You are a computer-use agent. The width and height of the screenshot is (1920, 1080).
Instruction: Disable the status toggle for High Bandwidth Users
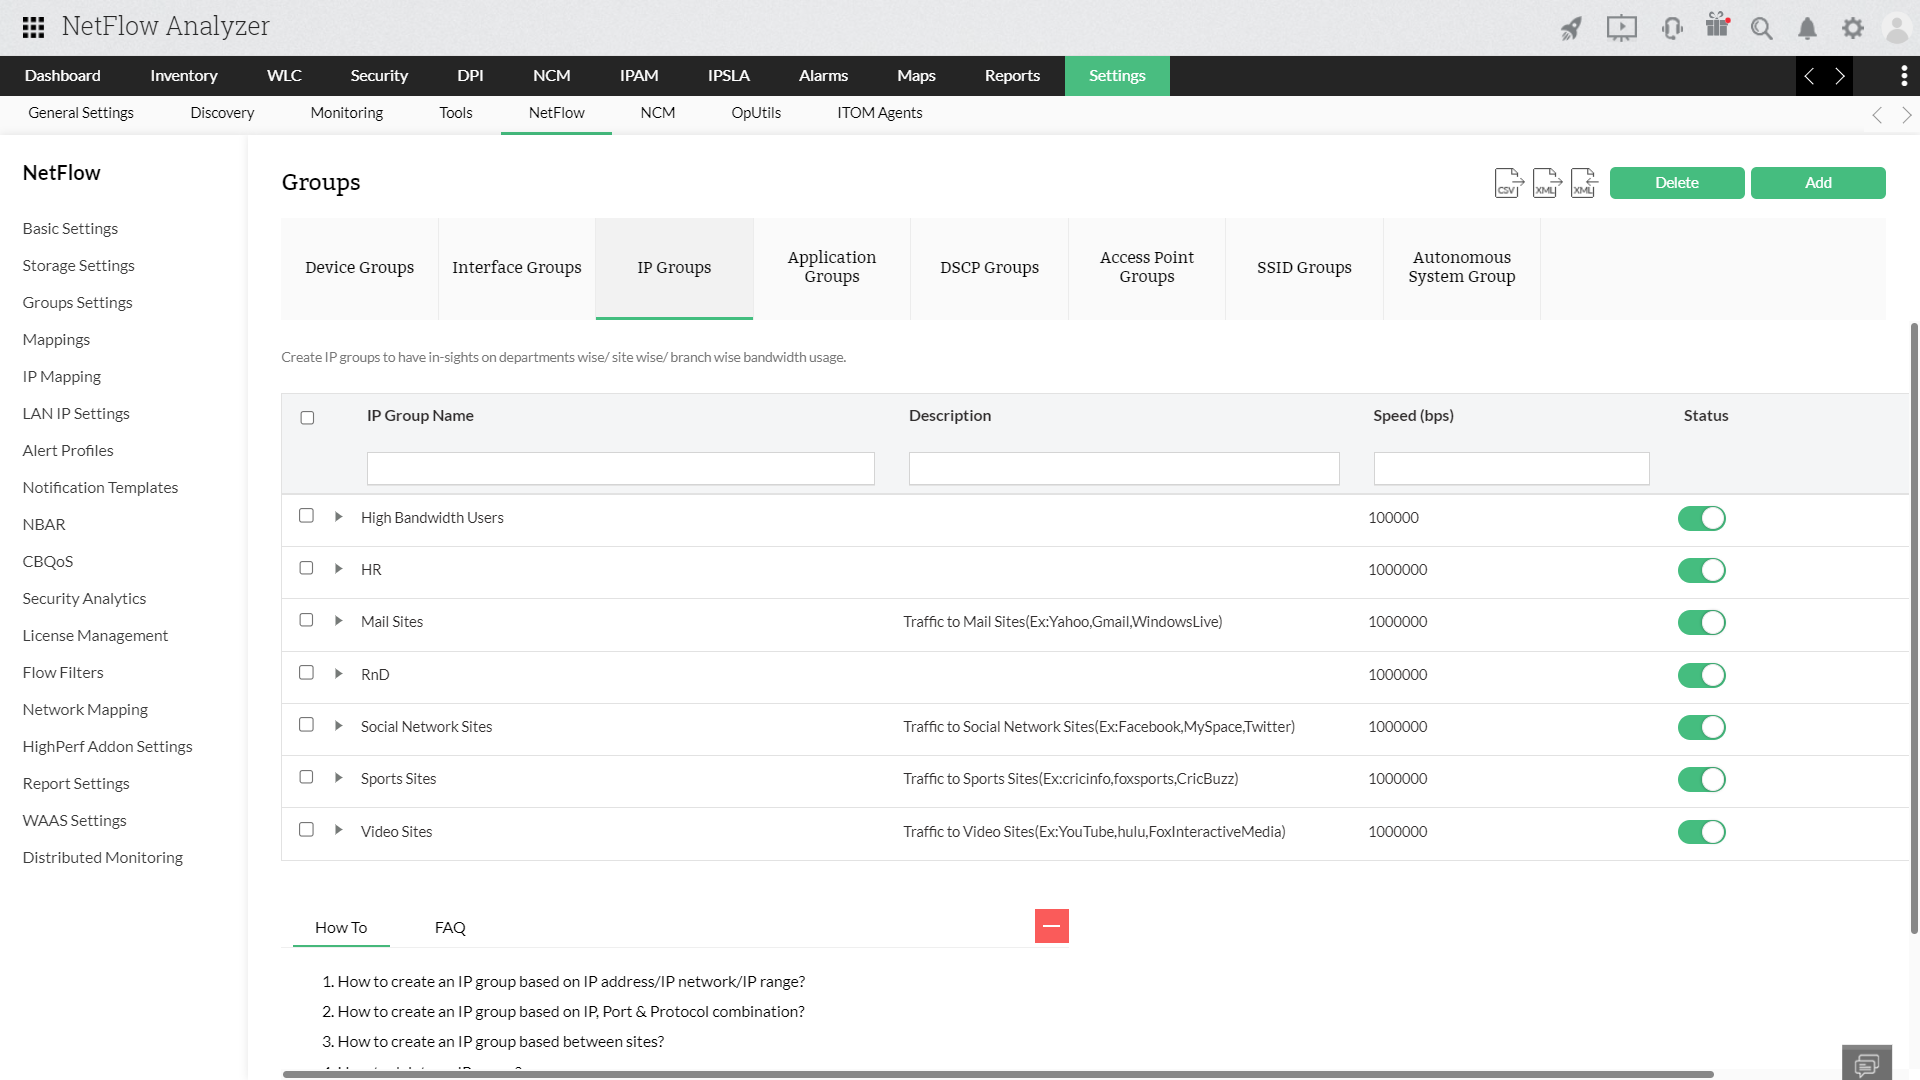[x=1701, y=518]
